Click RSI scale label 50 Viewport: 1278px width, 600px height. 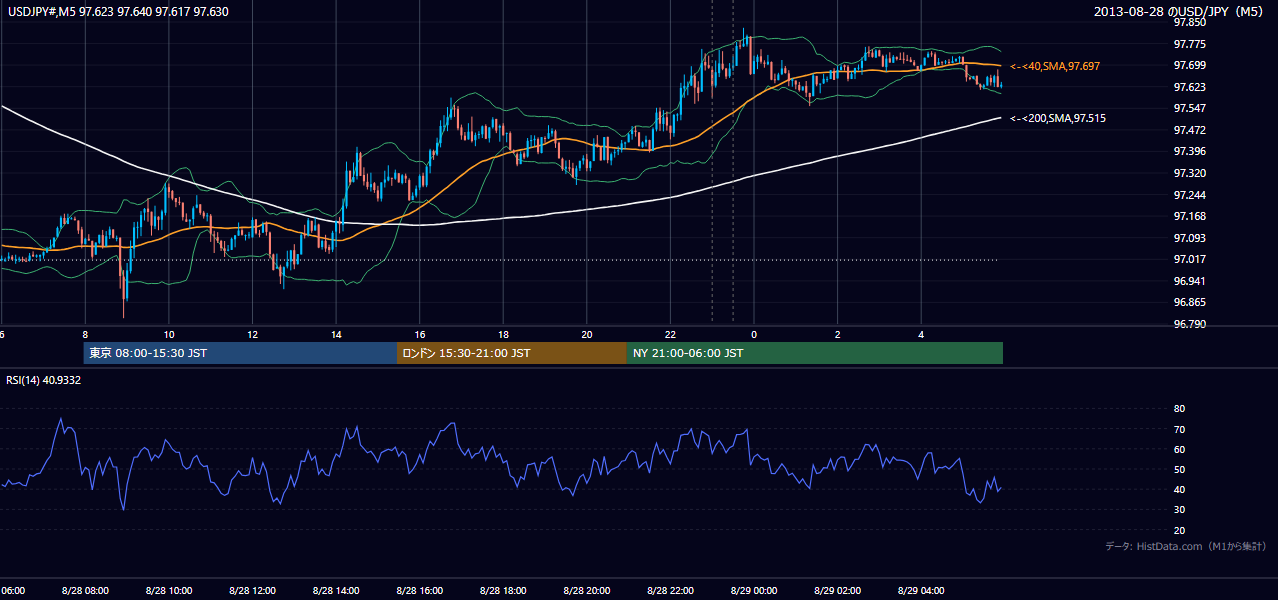1179,469
